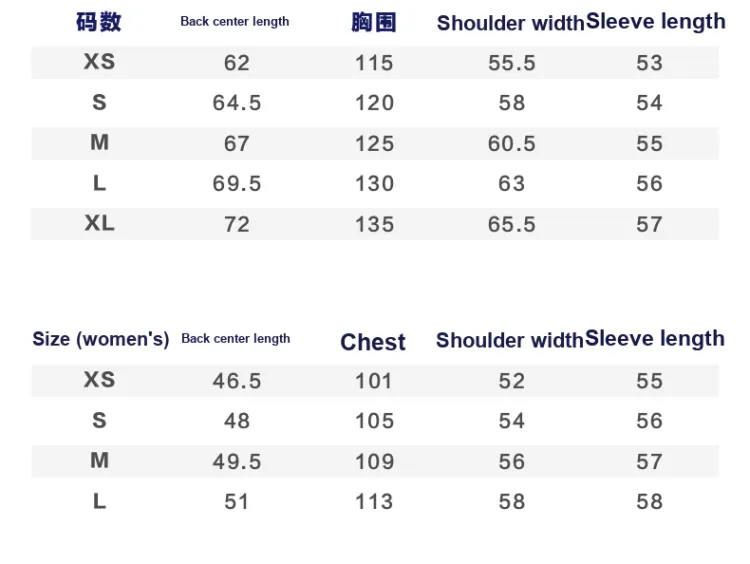The height and width of the screenshot is (564, 750).
Task: Select the 55.5 shoulder width value
Action: (x=512, y=63)
